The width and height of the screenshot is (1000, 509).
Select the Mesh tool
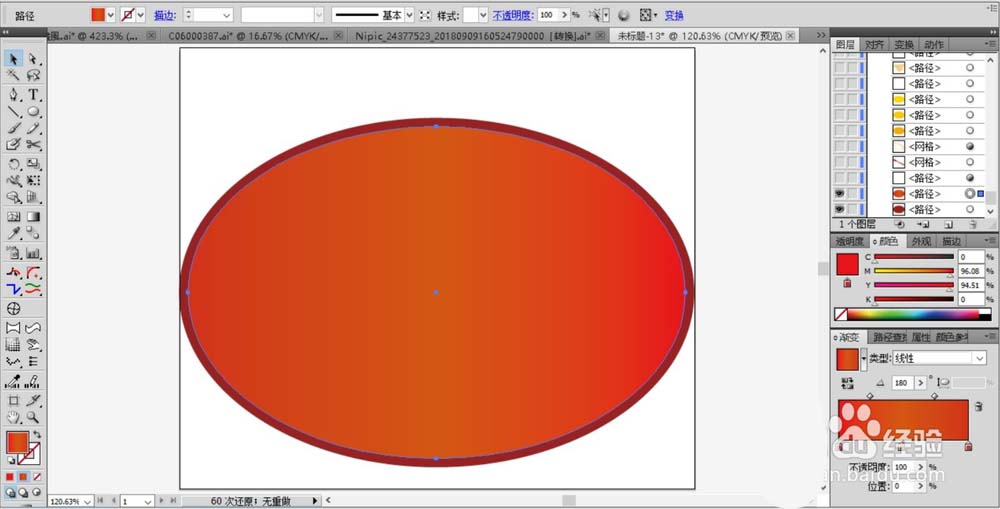coord(13,217)
